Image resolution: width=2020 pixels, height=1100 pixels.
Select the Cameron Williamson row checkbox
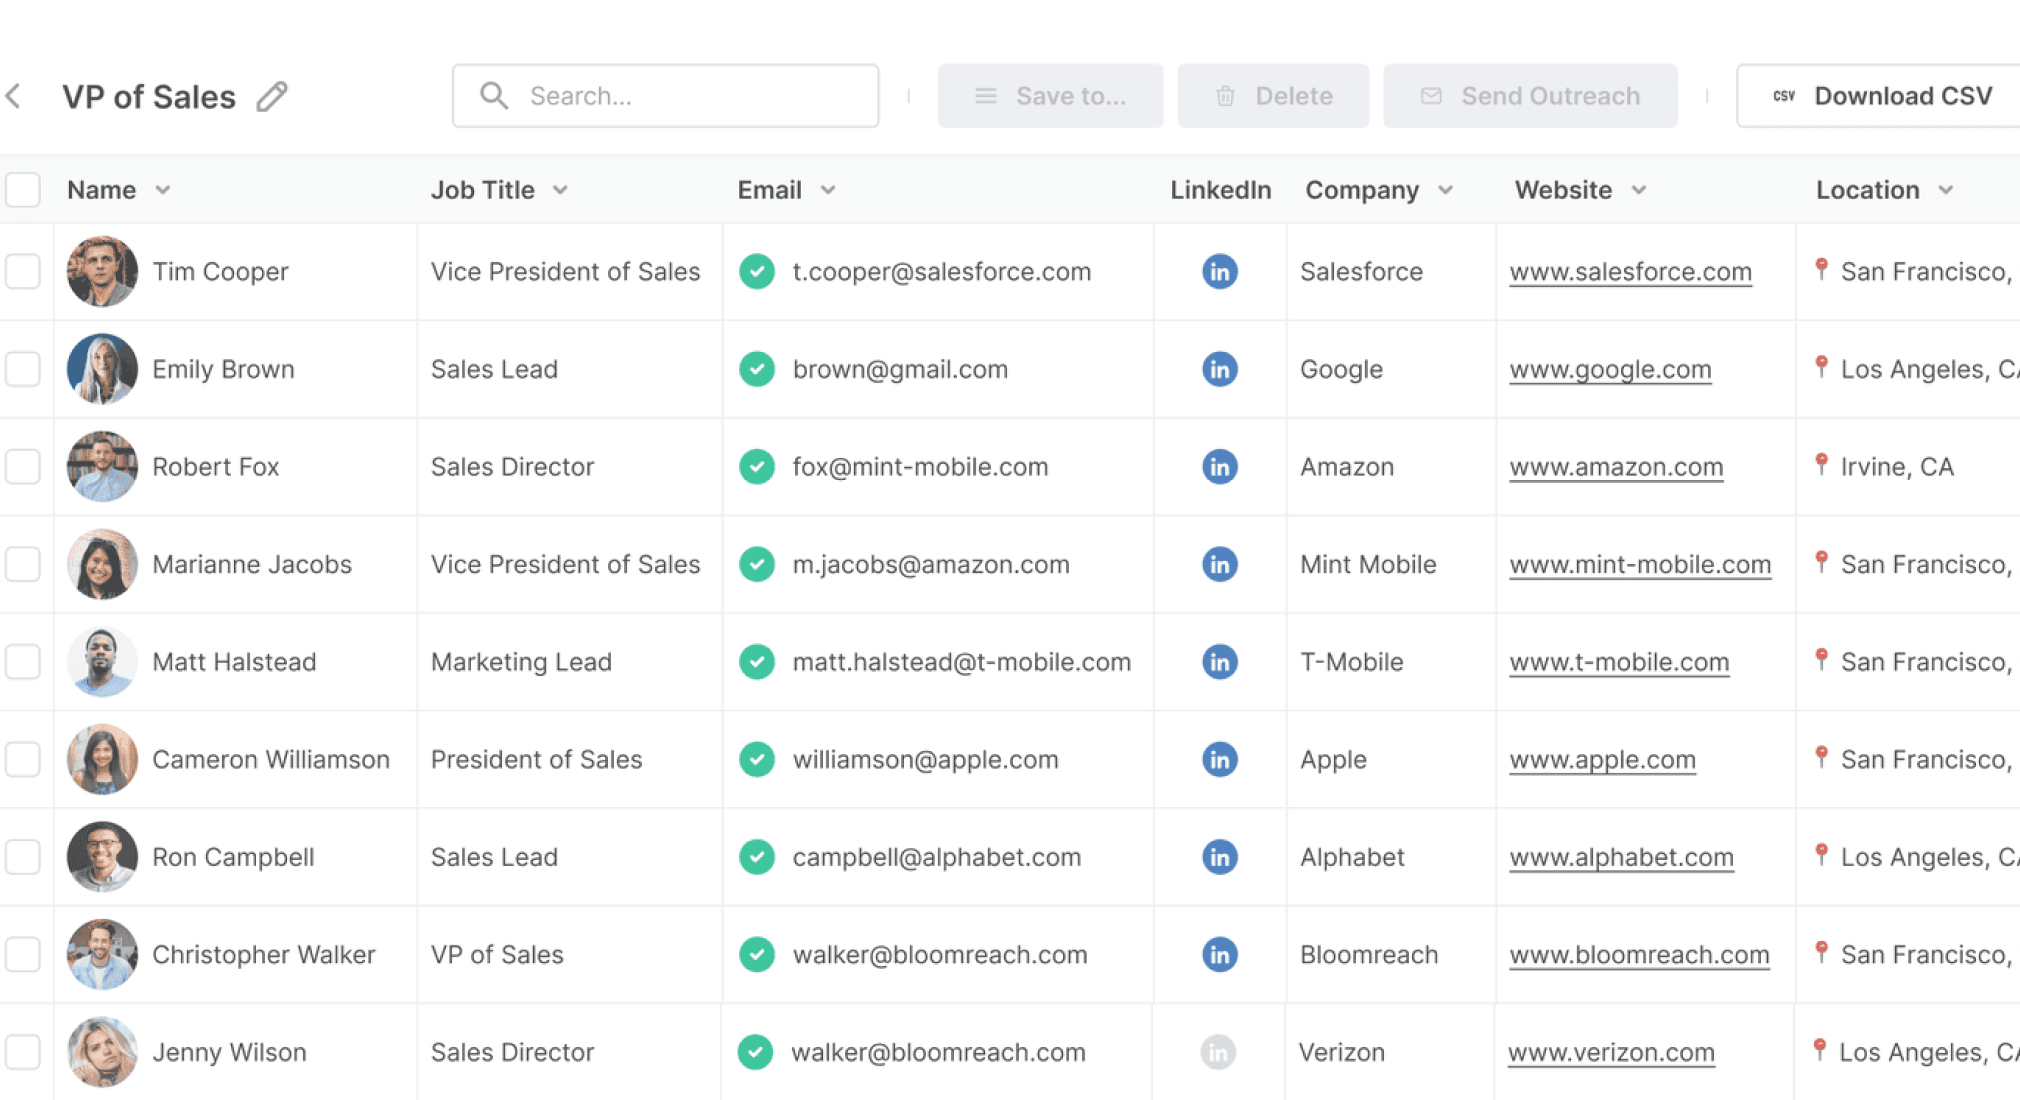tap(22, 759)
